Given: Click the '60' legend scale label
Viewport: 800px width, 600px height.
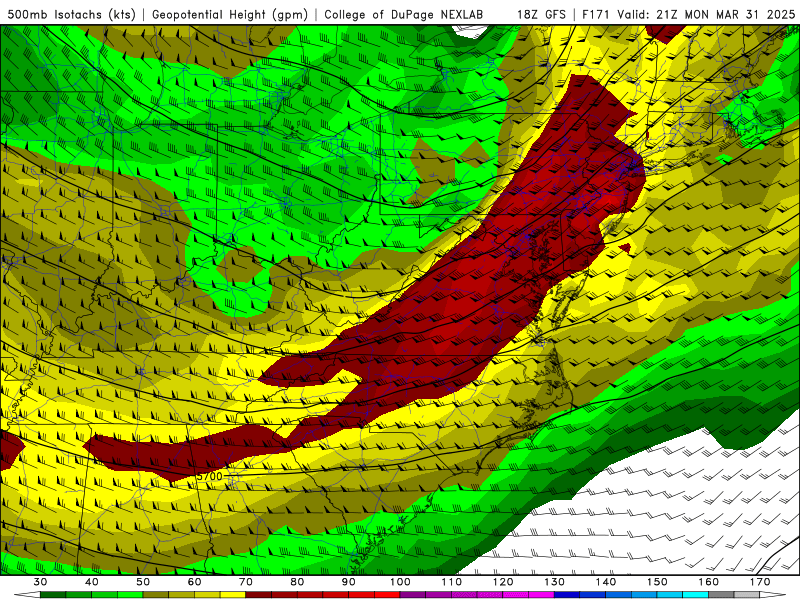Looking at the screenshot, I should point(194,582).
